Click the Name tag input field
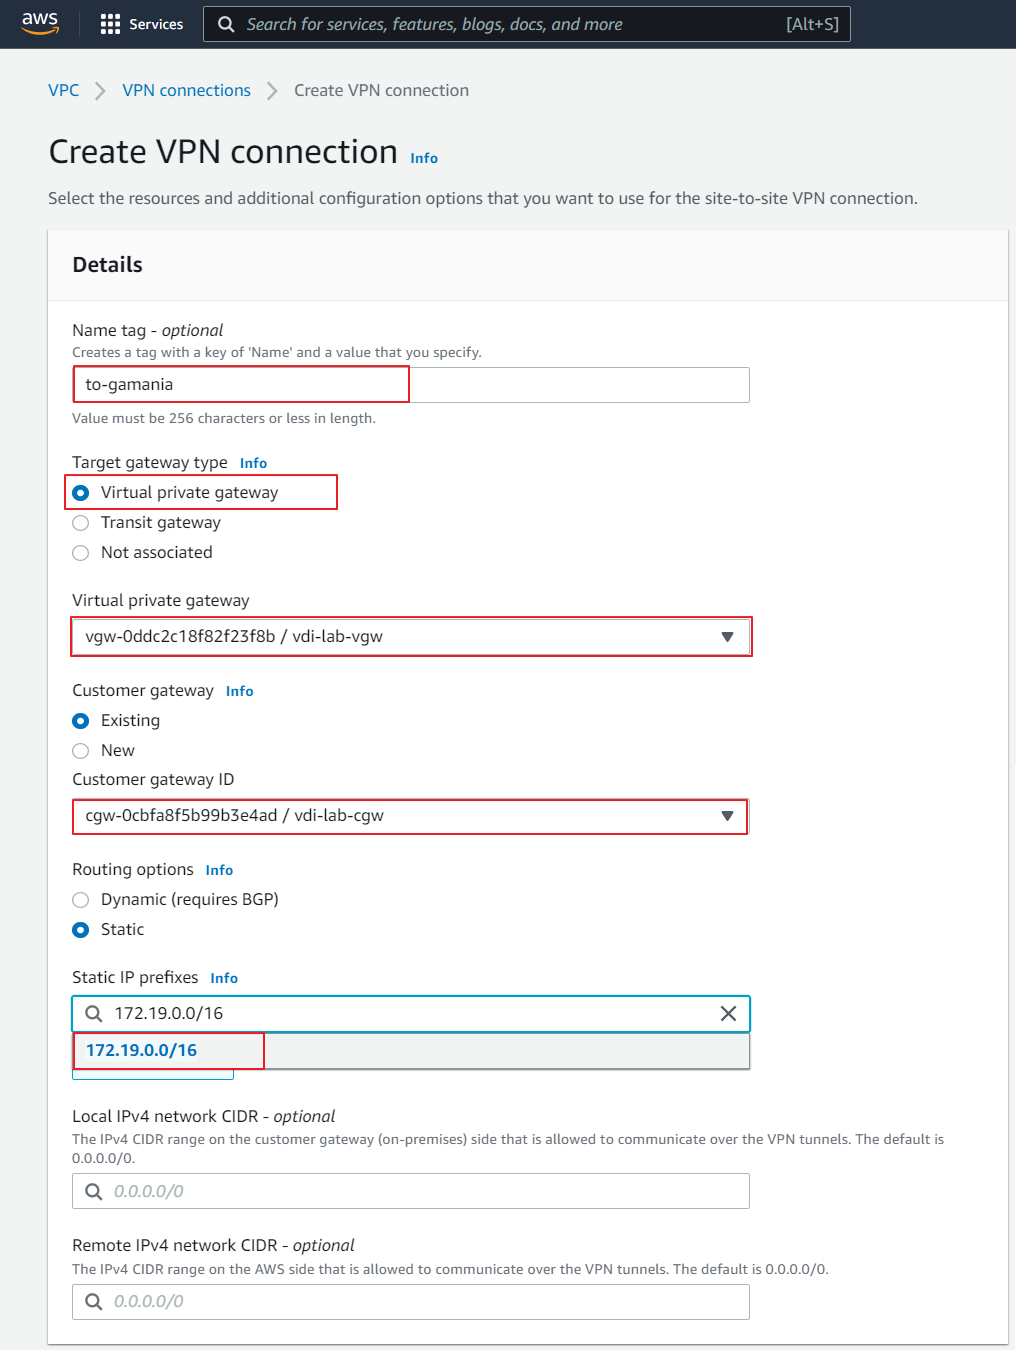Viewport: 1016px width, 1350px height. (410, 385)
